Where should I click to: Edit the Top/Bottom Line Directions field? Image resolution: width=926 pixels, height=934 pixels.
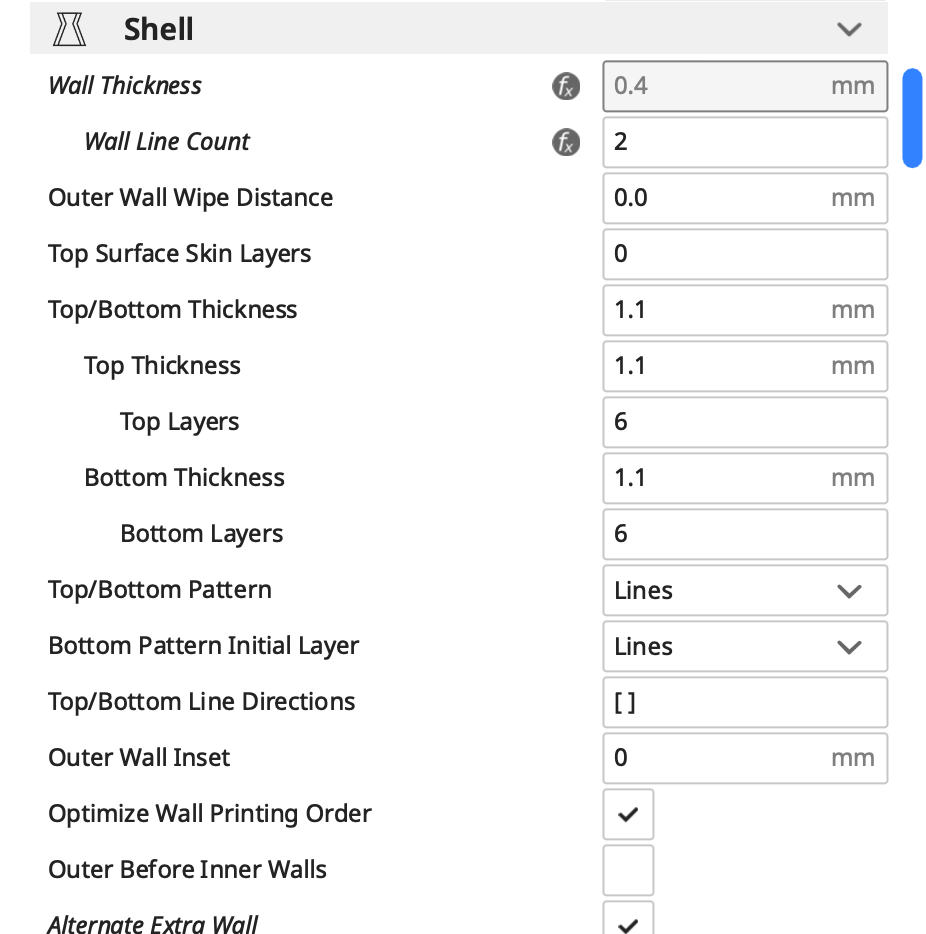point(745,702)
